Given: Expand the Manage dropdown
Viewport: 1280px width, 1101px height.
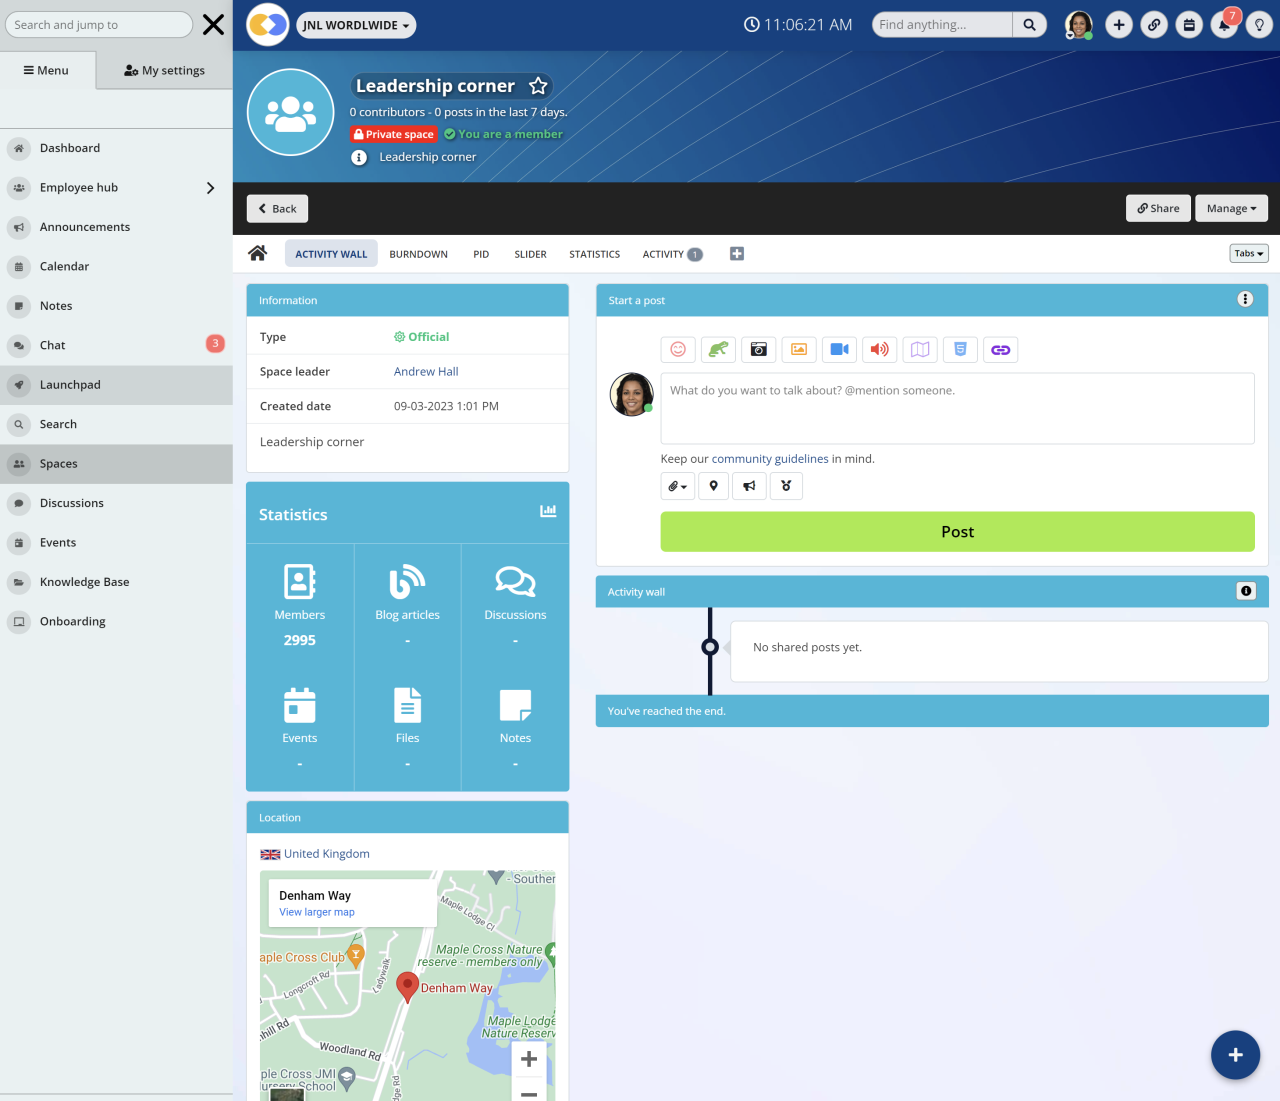Looking at the screenshot, I should point(1231,208).
